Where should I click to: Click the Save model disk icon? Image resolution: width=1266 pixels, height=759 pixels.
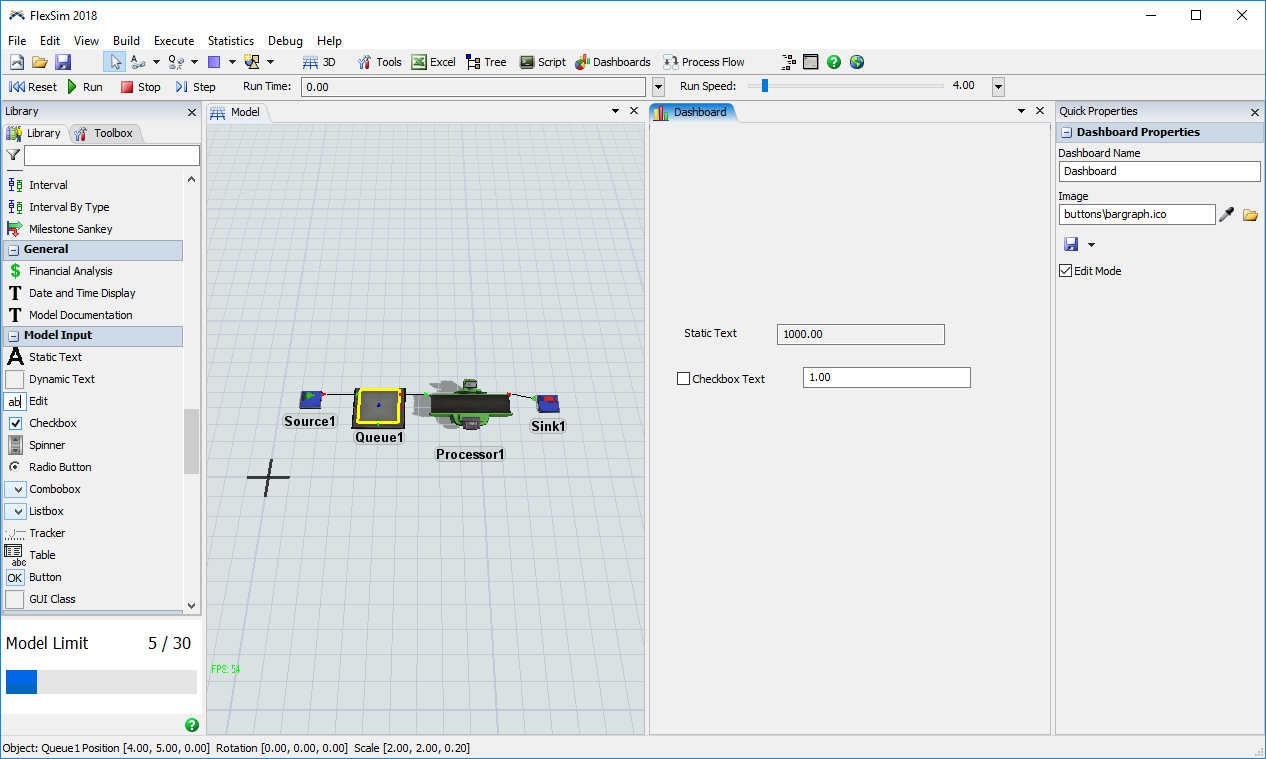click(63, 62)
